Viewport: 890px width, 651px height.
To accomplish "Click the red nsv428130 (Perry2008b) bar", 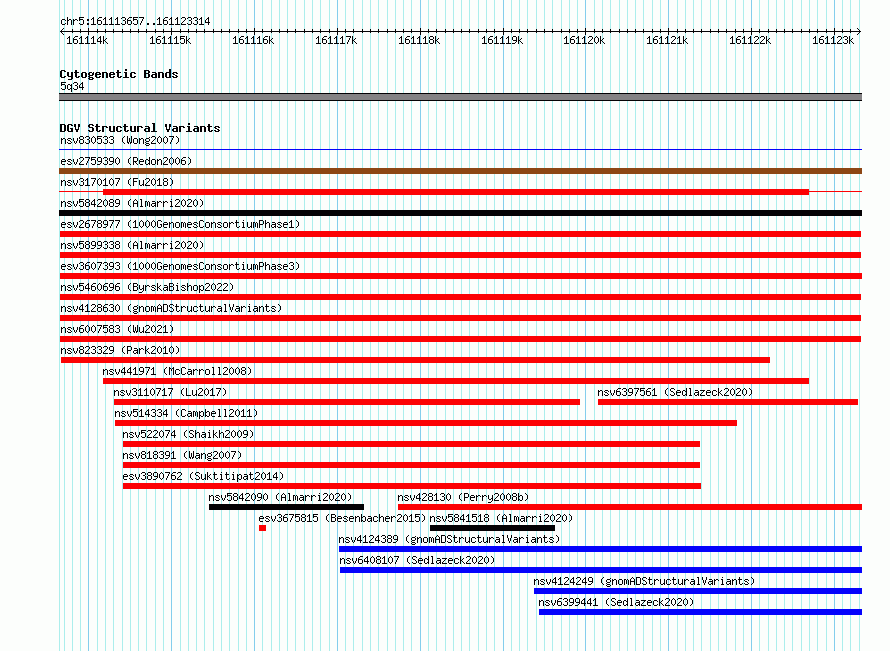I will tap(630, 507).
